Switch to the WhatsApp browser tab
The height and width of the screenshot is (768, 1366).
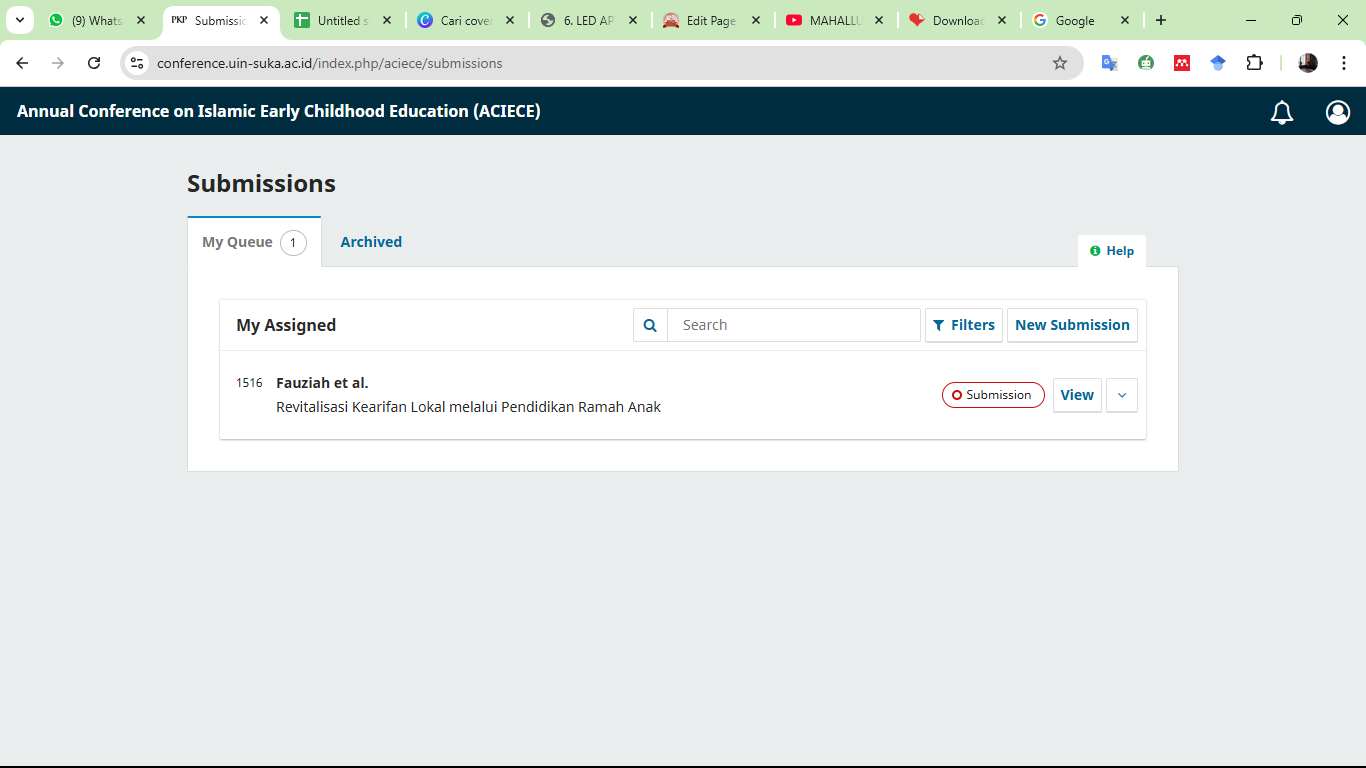tap(97, 20)
